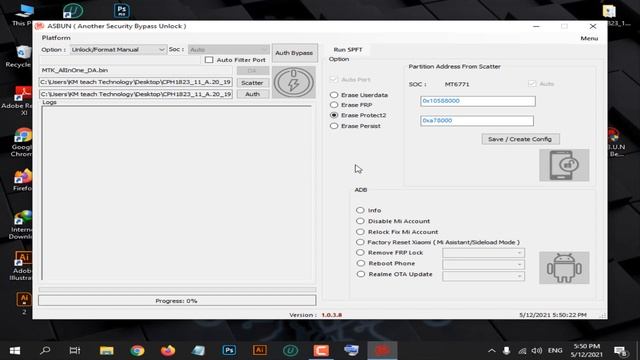Toggle the Auto Port checkbox
The width and height of the screenshot is (640, 360).
tap(334, 79)
